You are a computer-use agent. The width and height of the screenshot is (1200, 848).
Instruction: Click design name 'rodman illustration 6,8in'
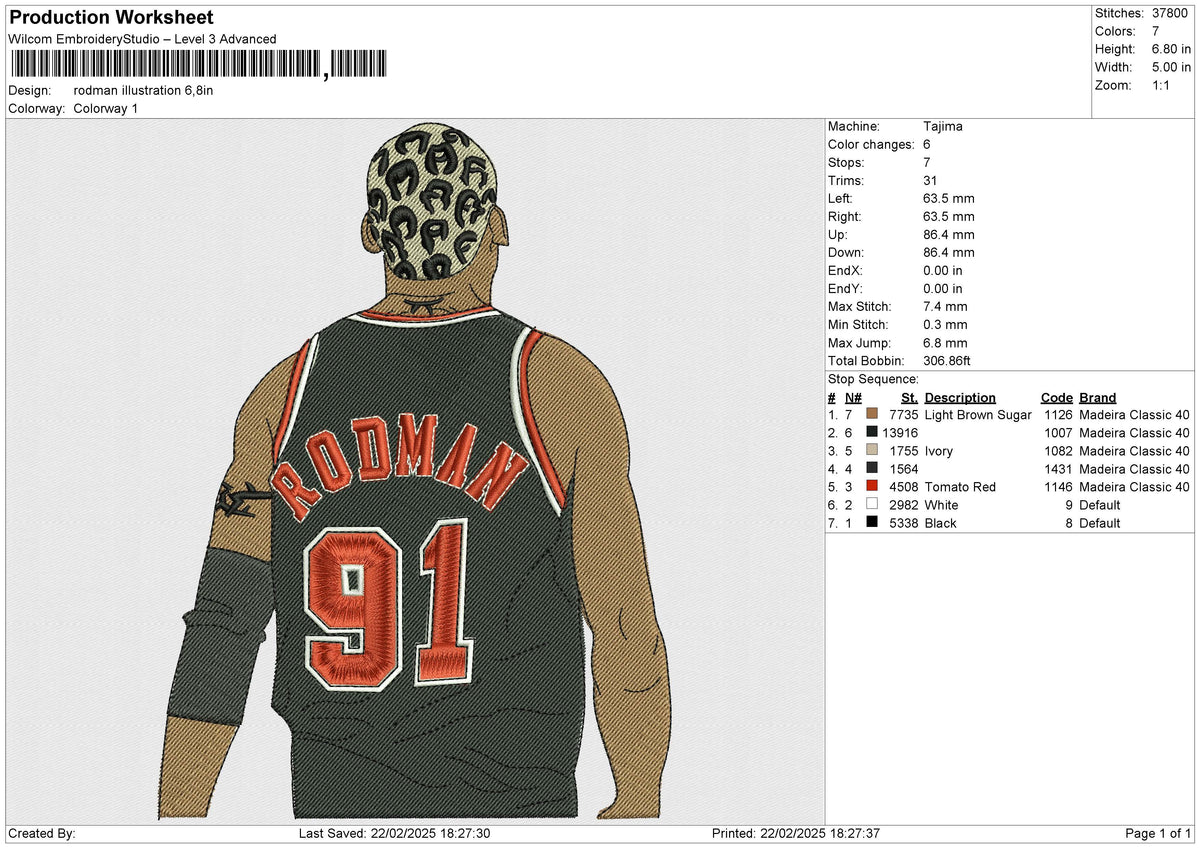pyautogui.click(x=143, y=90)
